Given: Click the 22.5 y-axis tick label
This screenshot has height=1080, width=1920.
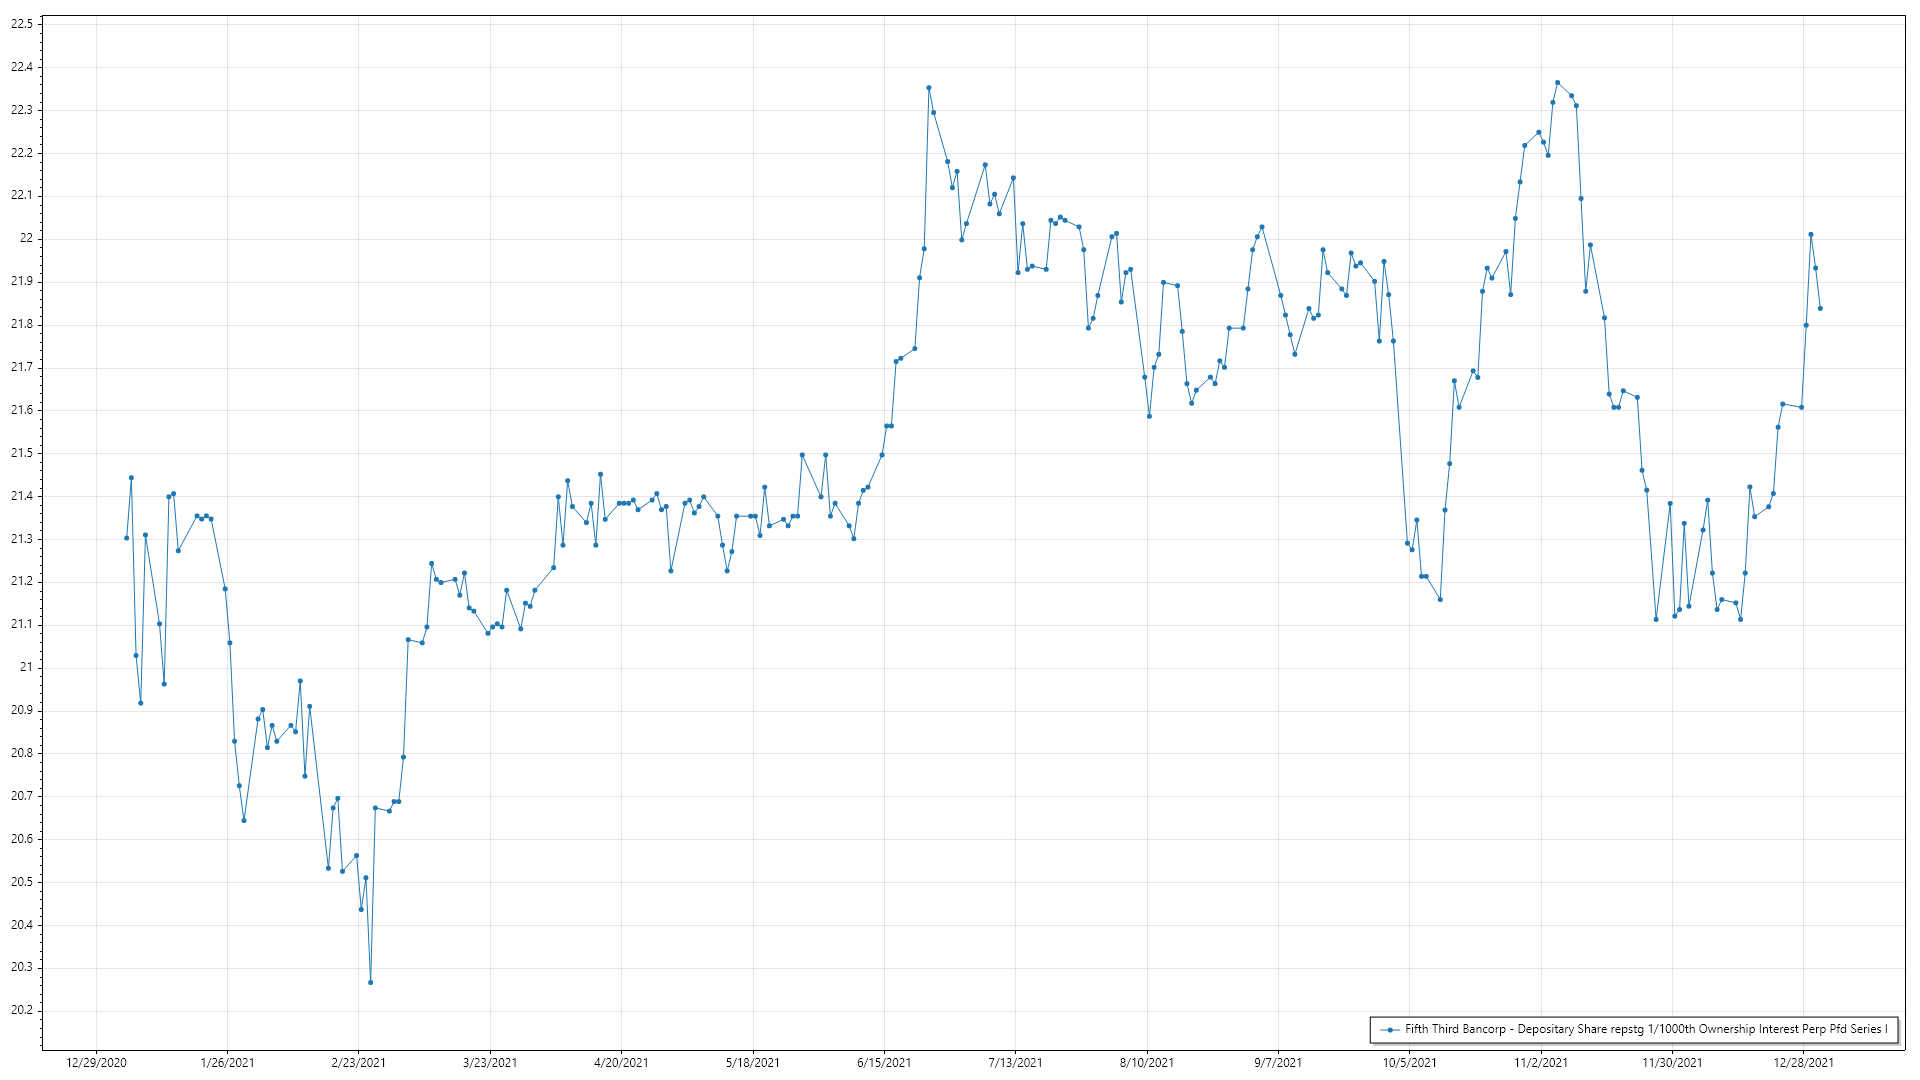Looking at the screenshot, I should coord(21,24).
